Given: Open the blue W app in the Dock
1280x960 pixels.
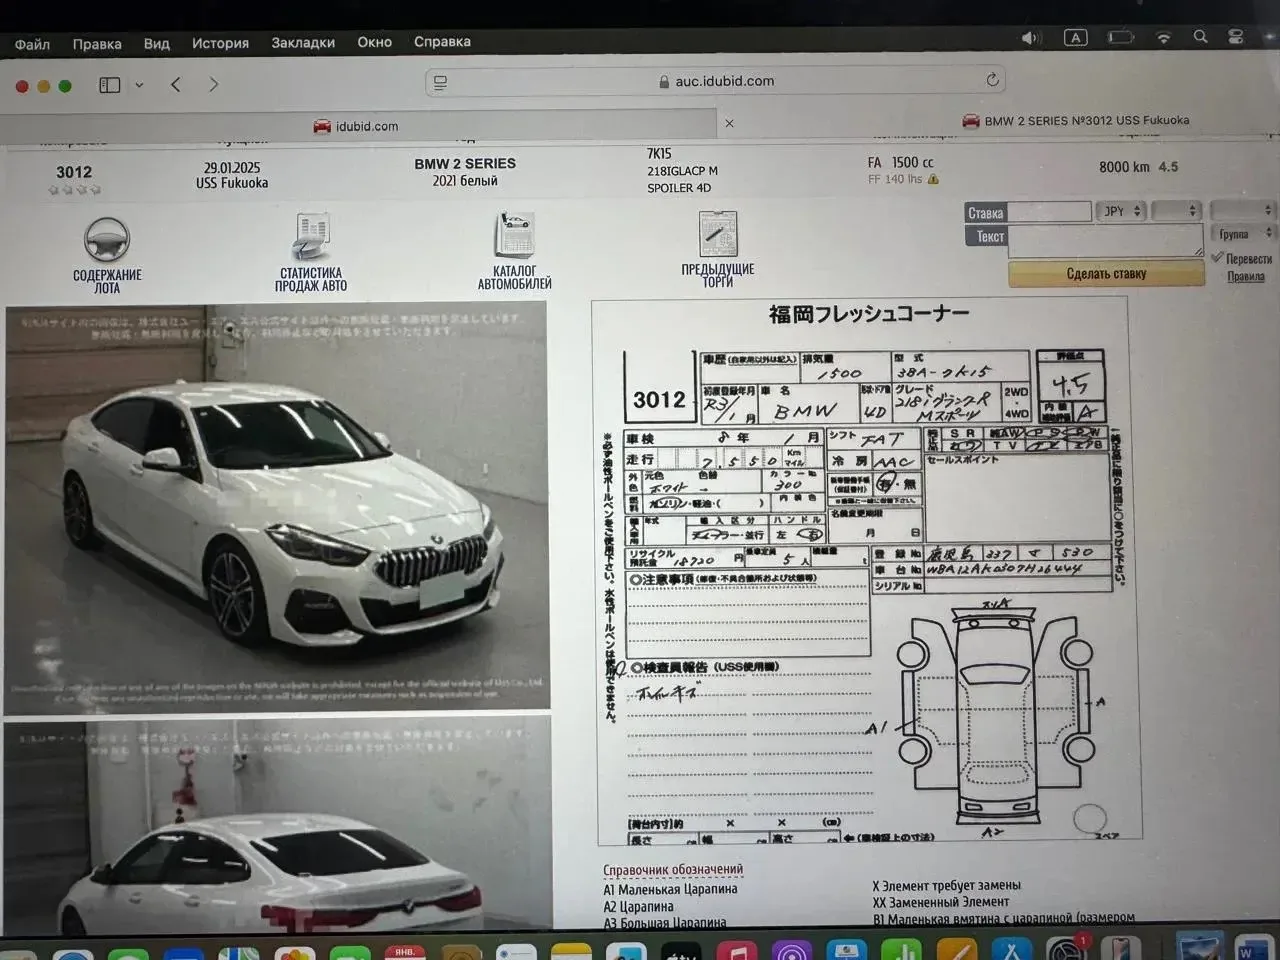Looking at the screenshot, I should 1254,948.
